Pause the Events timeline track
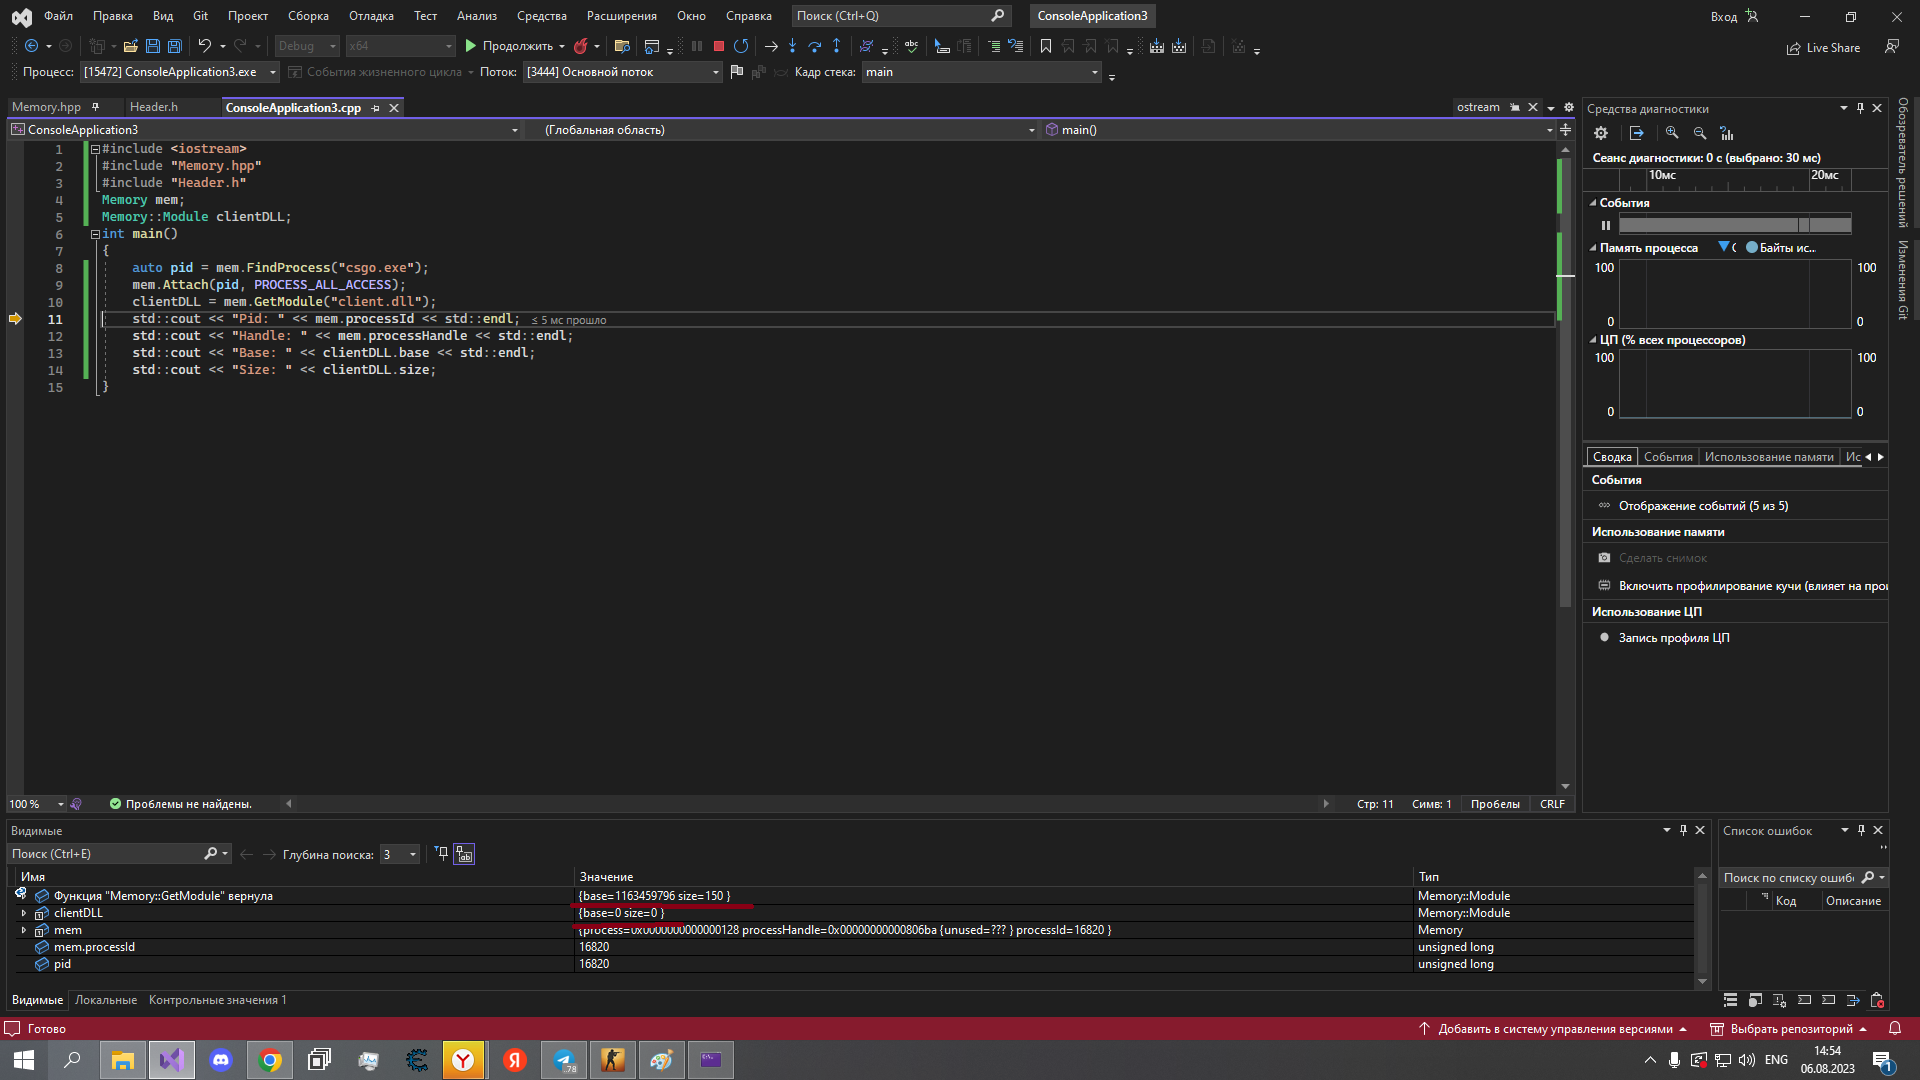 1606,225
